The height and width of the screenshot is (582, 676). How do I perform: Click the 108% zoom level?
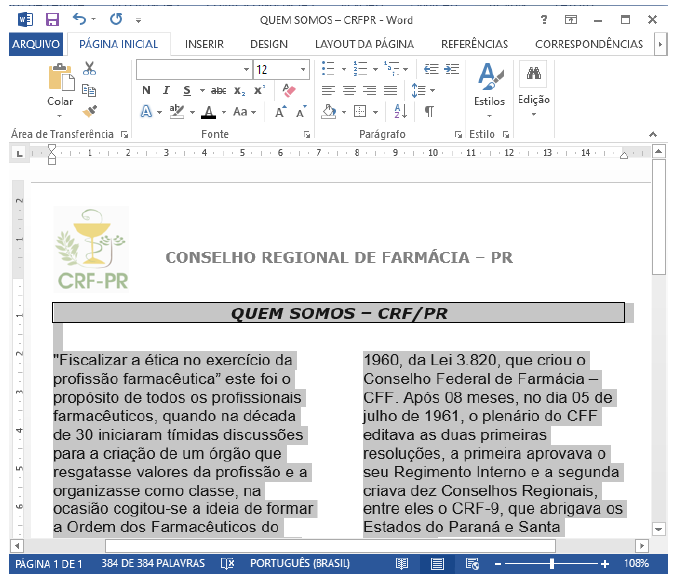636,563
